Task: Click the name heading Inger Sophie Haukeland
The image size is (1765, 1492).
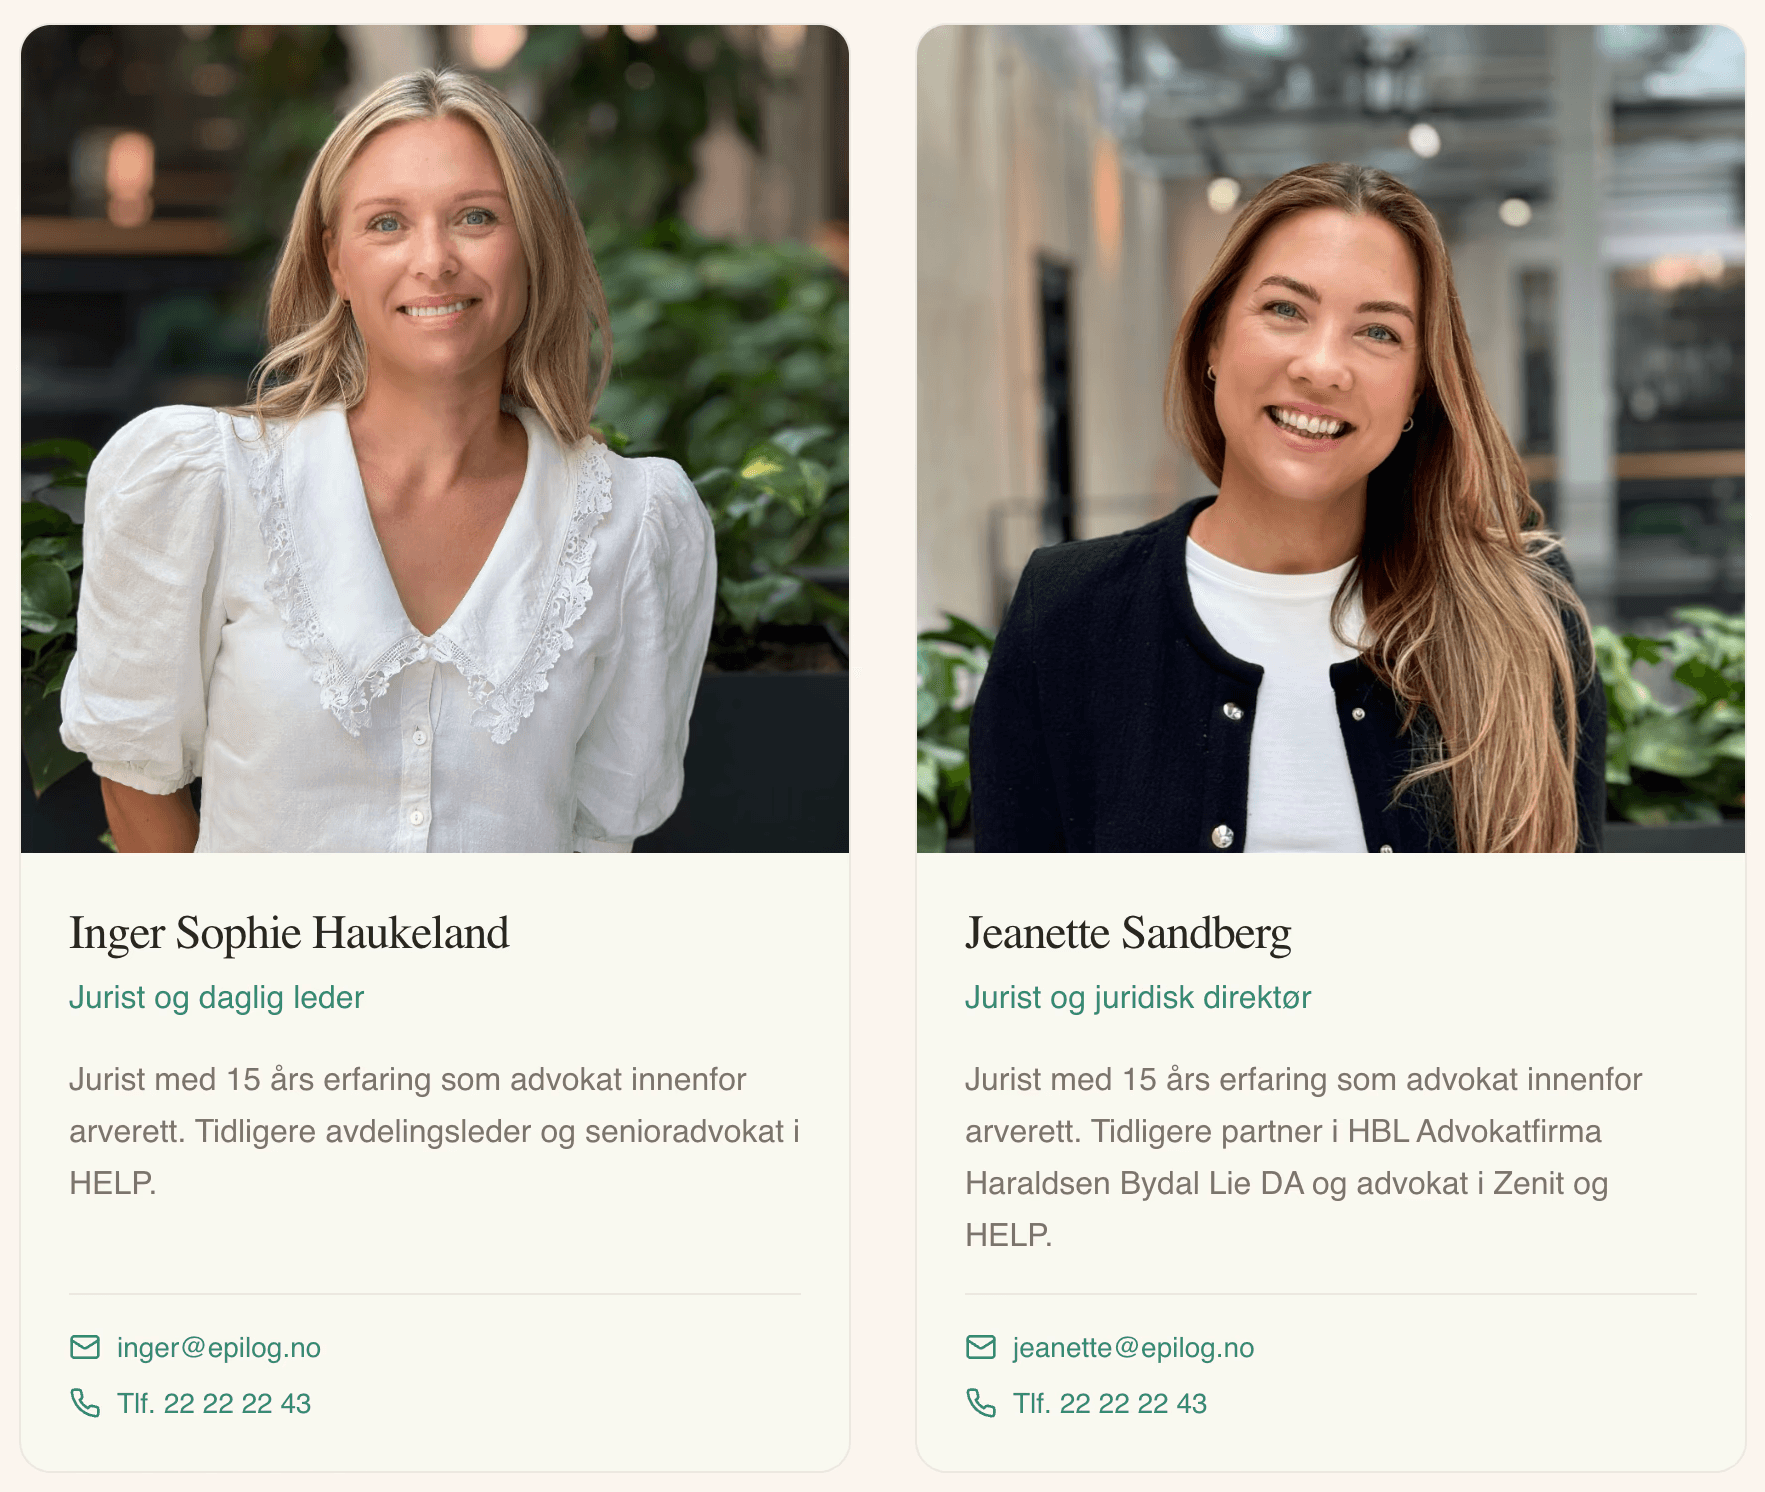Action: pyautogui.click(x=289, y=934)
